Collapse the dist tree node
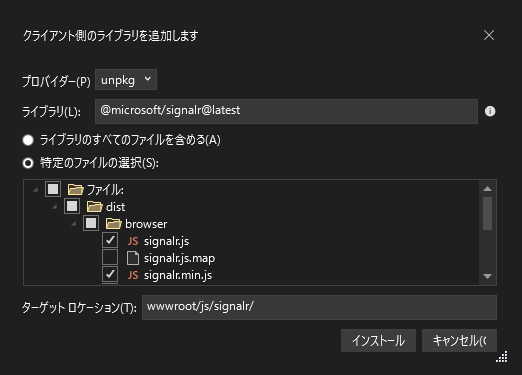This screenshot has height=375, width=522. pos(54,207)
